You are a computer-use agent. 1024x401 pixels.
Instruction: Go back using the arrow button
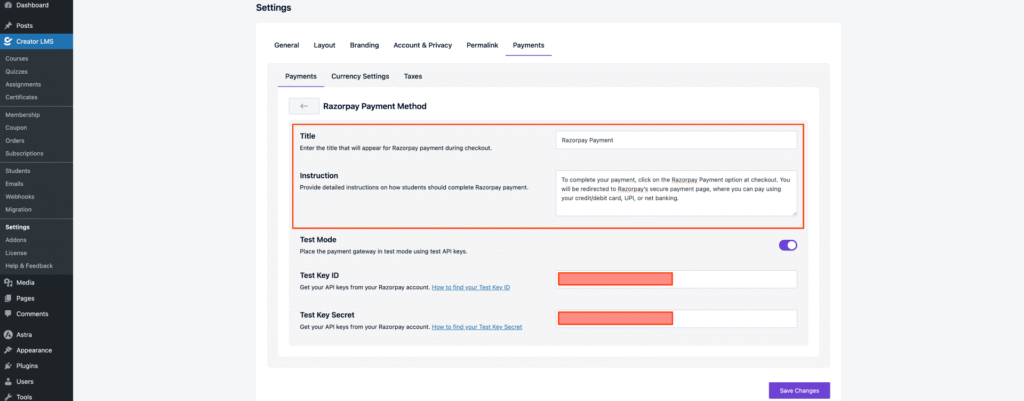(x=304, y=105)
